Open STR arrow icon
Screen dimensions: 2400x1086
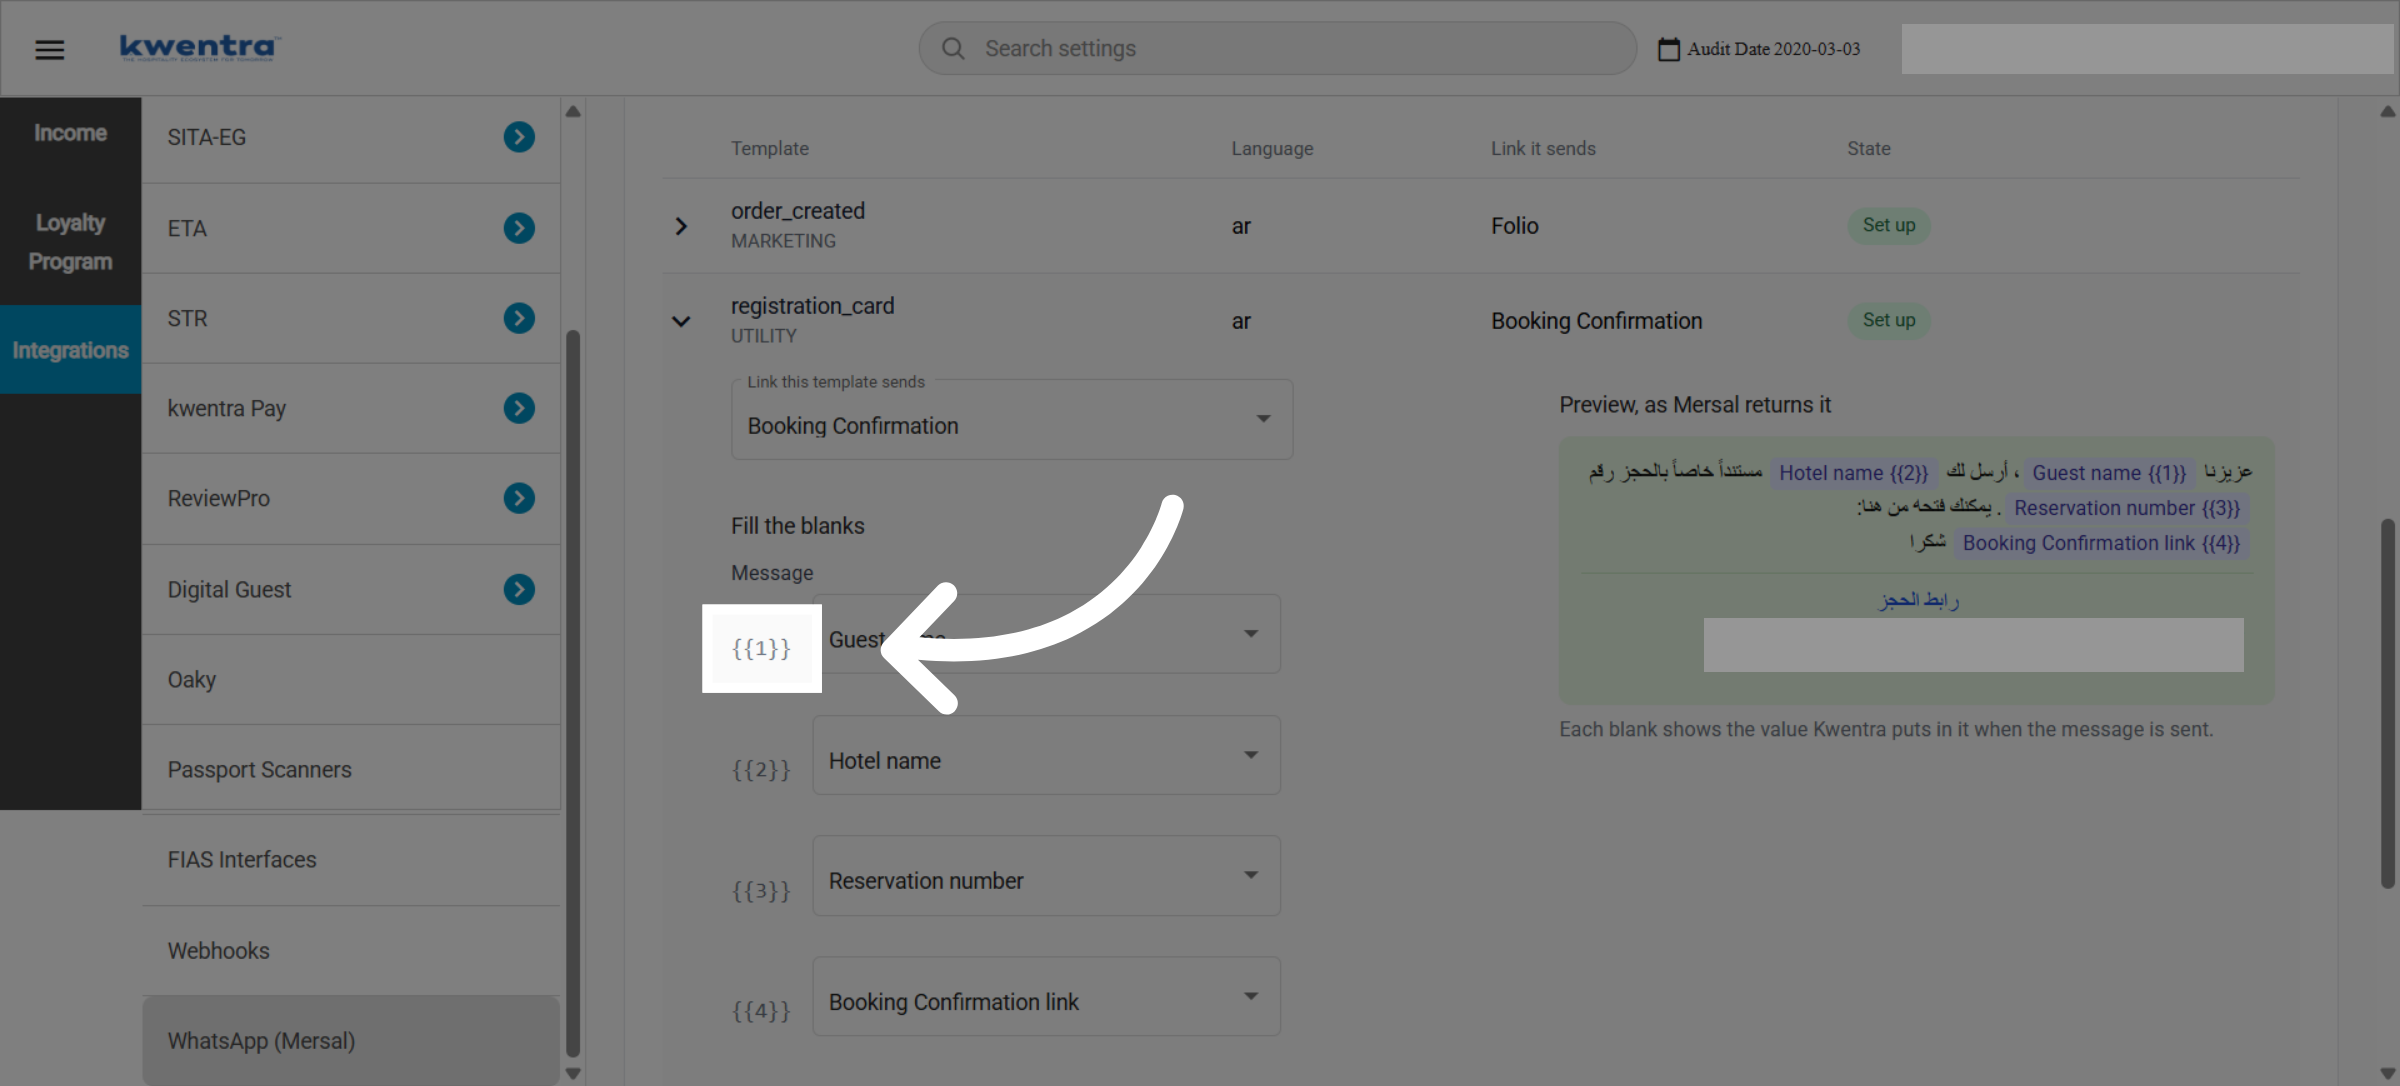[519, 318]
